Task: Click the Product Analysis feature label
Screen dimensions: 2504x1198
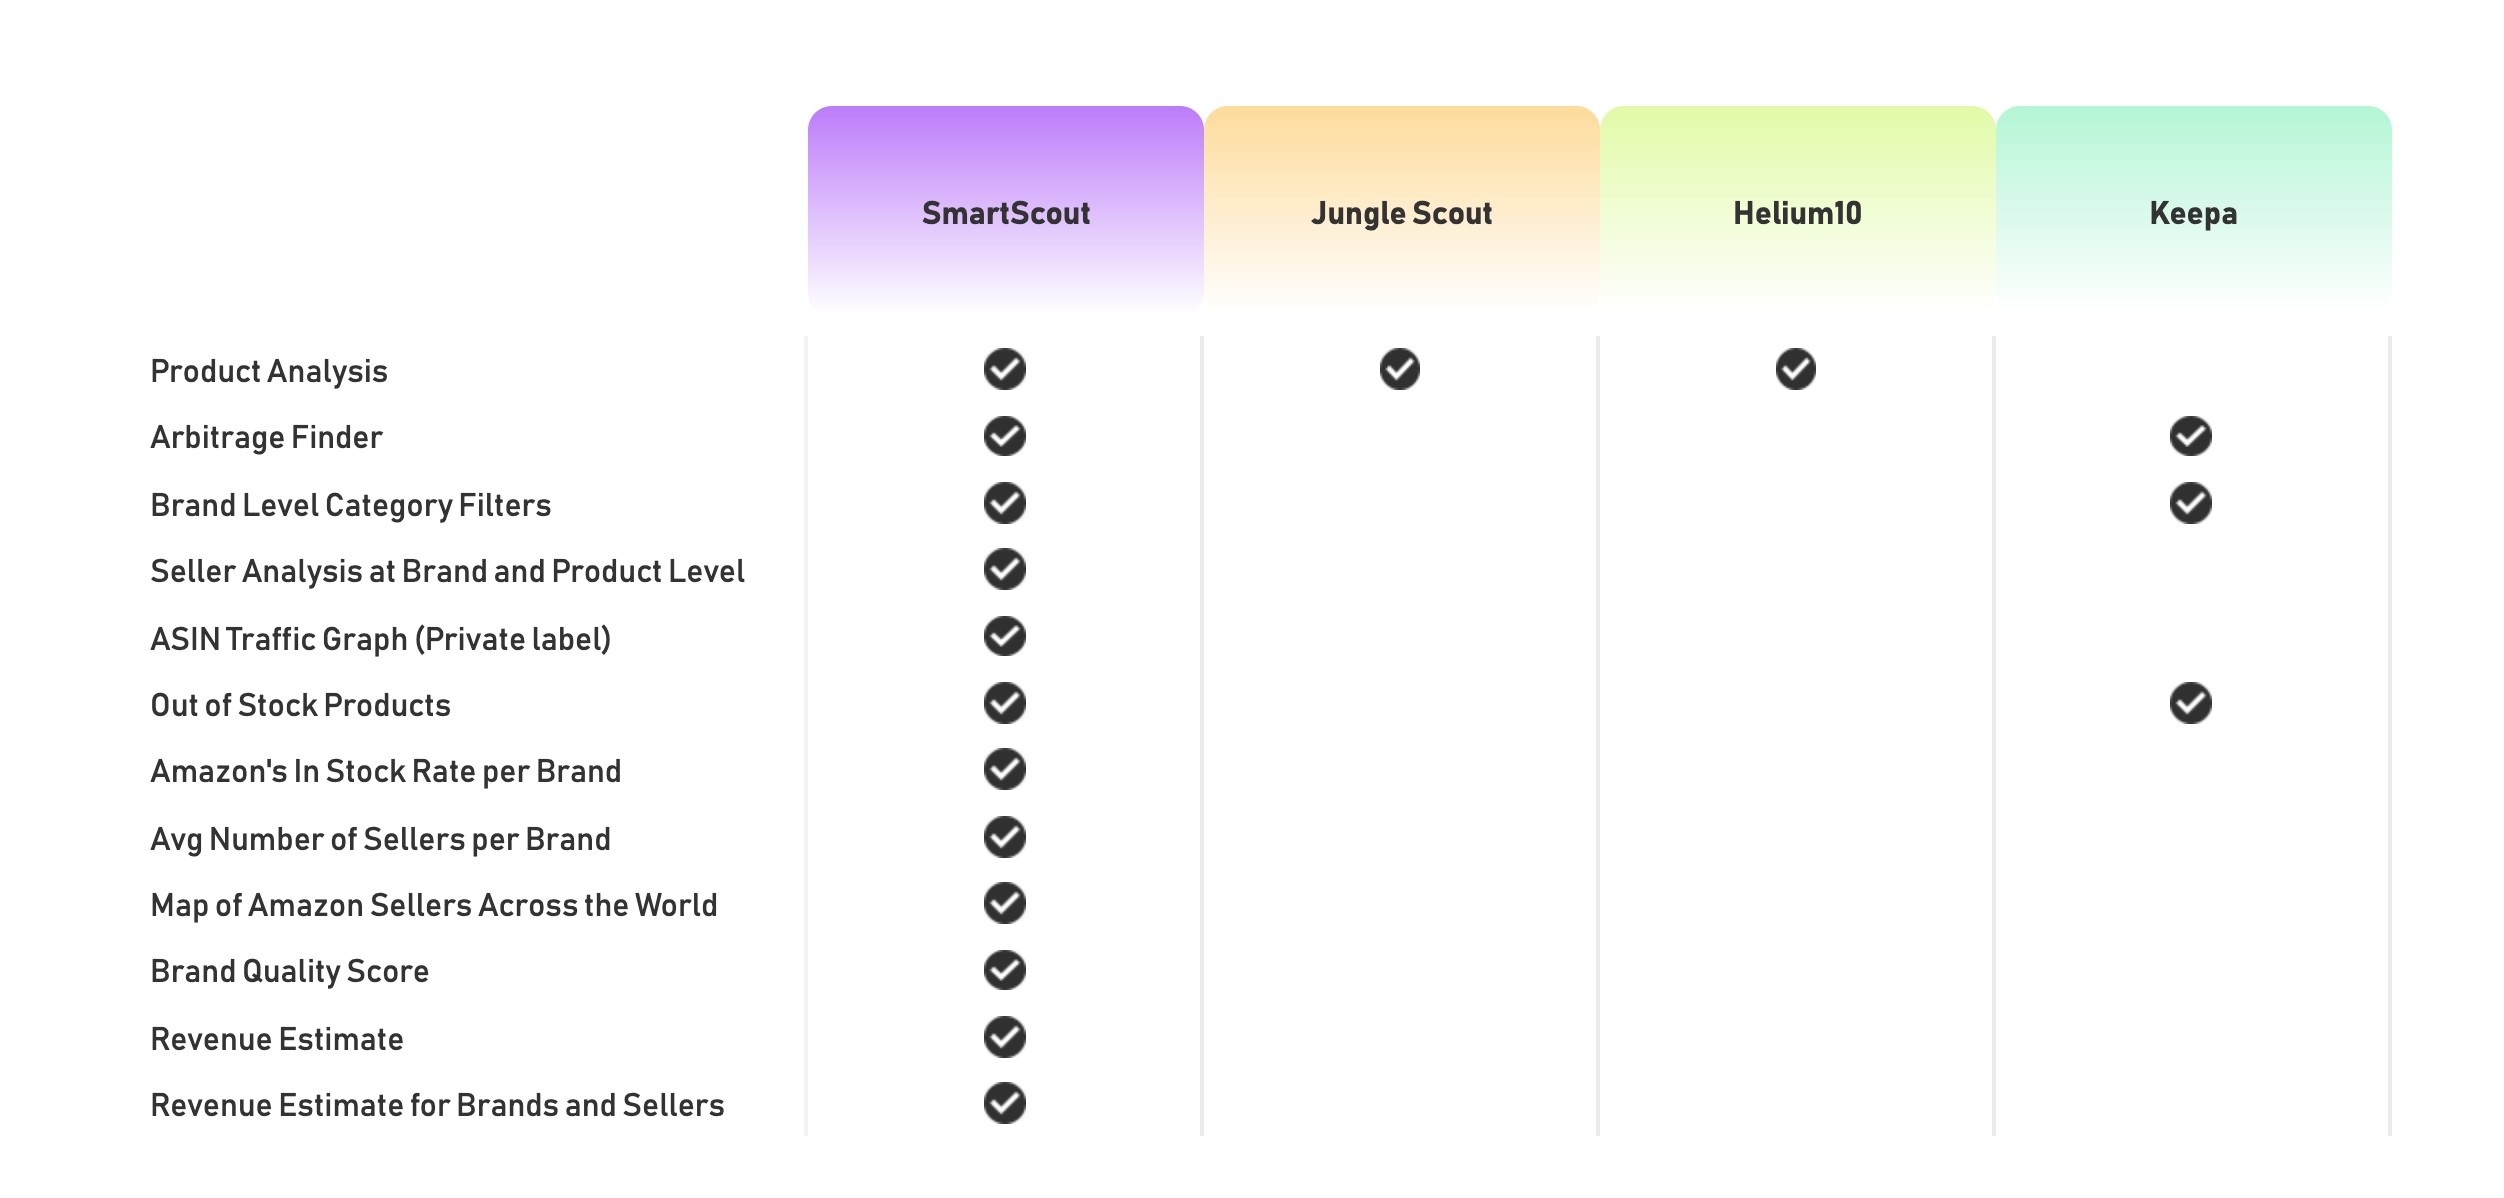Action: point(269,371)
